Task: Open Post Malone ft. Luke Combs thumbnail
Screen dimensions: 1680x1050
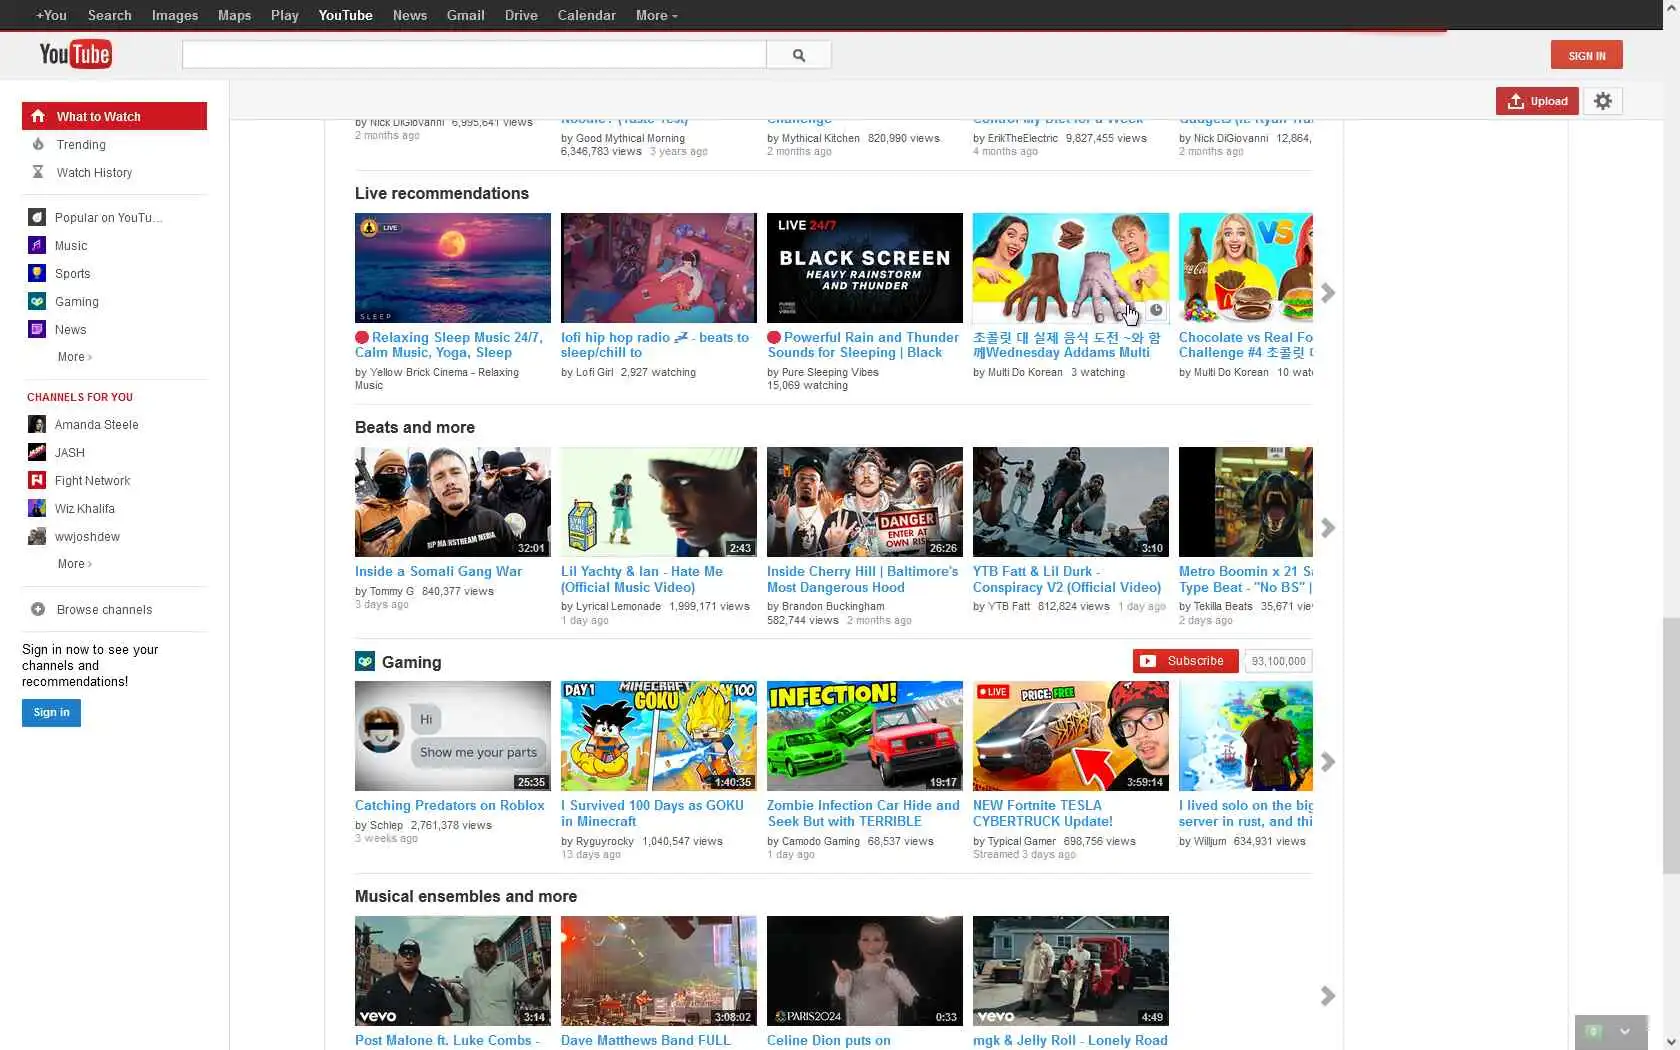Action: [x=452, y=971]
